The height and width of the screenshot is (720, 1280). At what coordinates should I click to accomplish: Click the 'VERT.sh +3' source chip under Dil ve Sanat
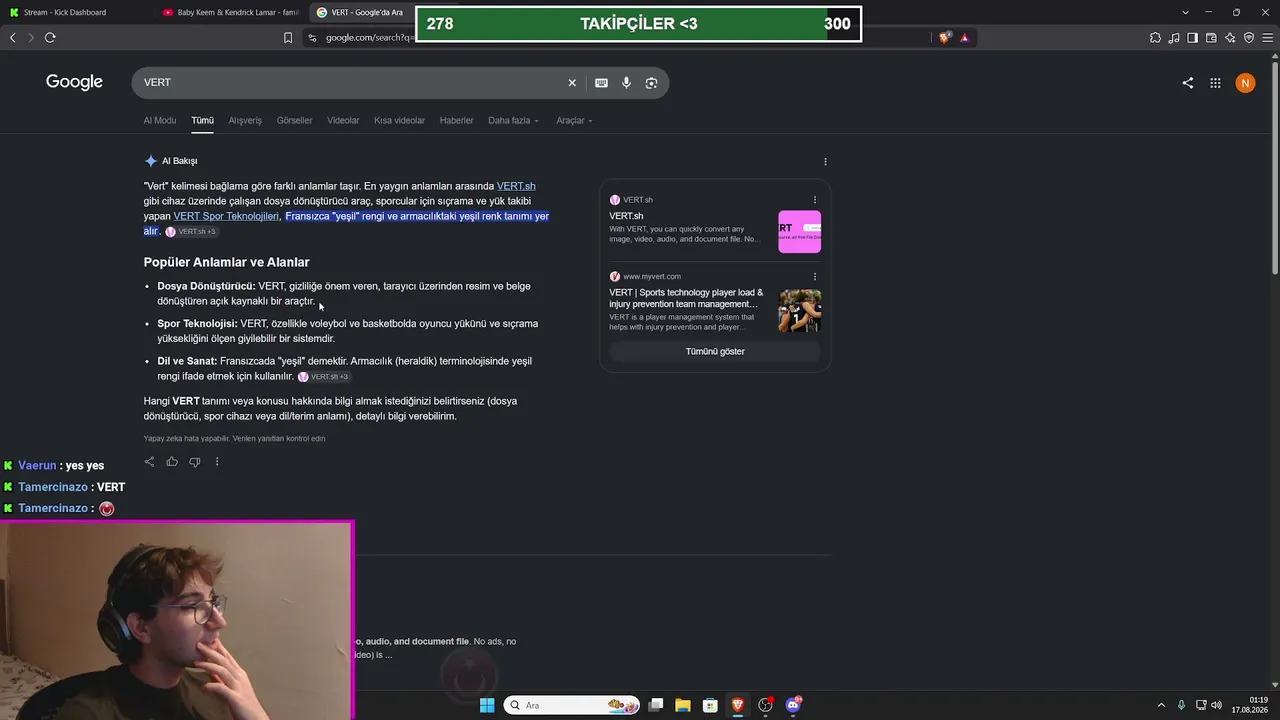pos(323,377)
